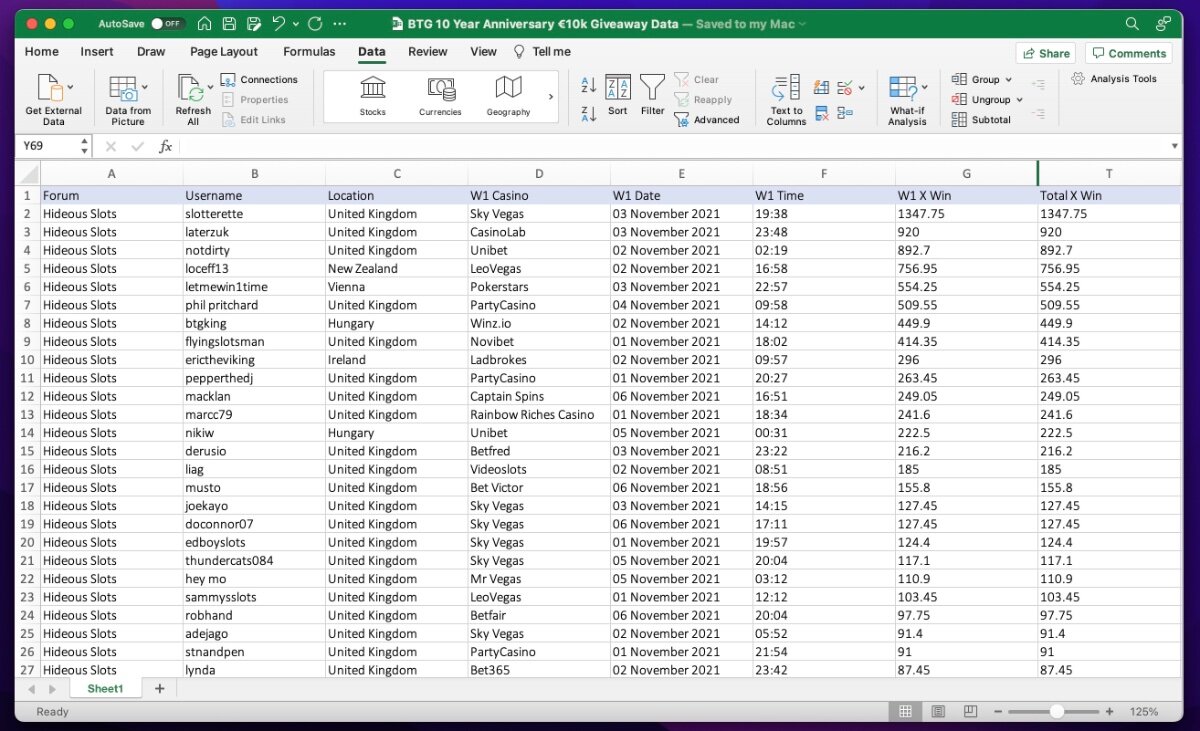Click the zoom slider handle
This screenshot has height=731, width=1200.
click(1057, 712)
